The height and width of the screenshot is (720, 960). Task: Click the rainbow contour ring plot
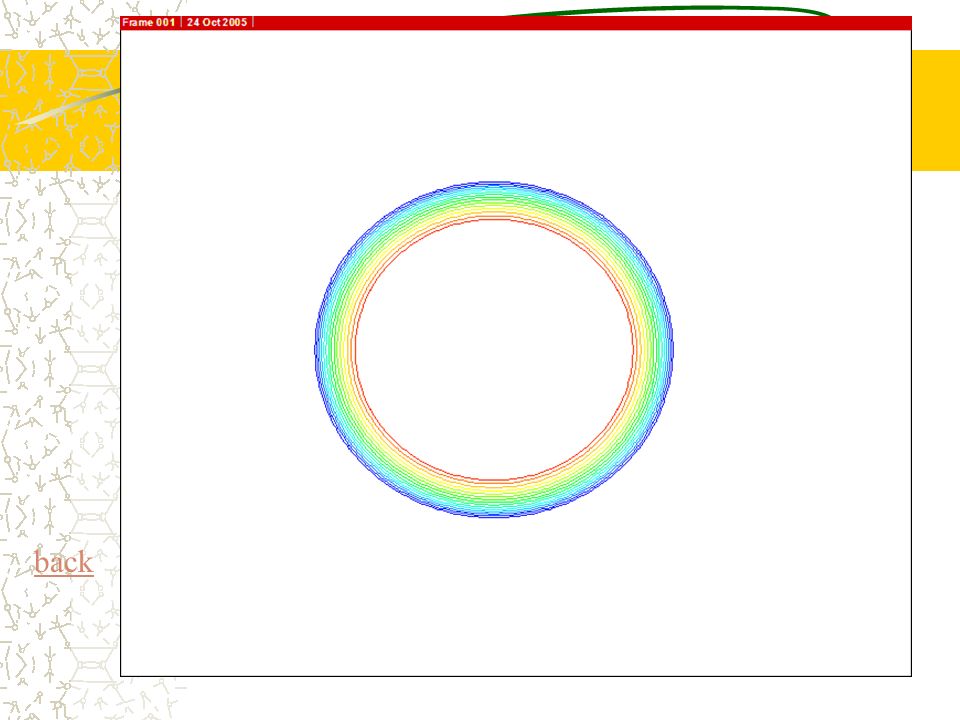pos(494,349)
